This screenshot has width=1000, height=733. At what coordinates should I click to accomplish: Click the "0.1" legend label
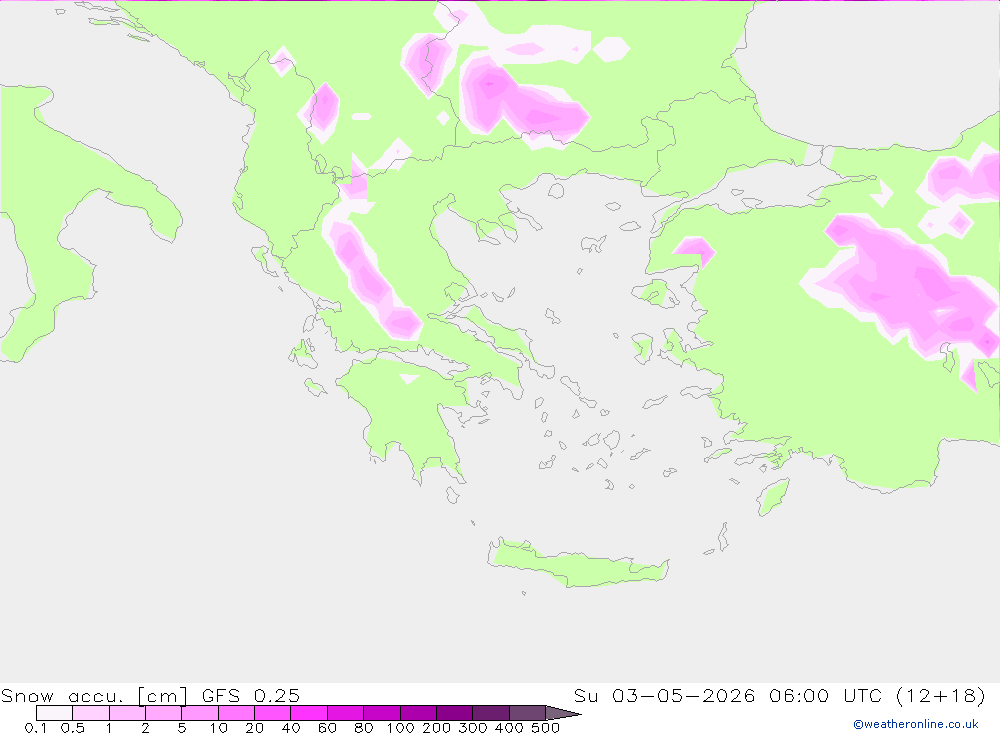click(35, 728)
